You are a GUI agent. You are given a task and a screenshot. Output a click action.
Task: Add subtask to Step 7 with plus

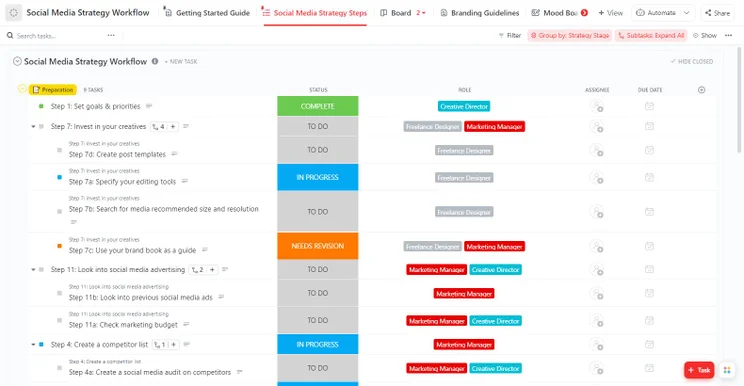pos(173,127)
